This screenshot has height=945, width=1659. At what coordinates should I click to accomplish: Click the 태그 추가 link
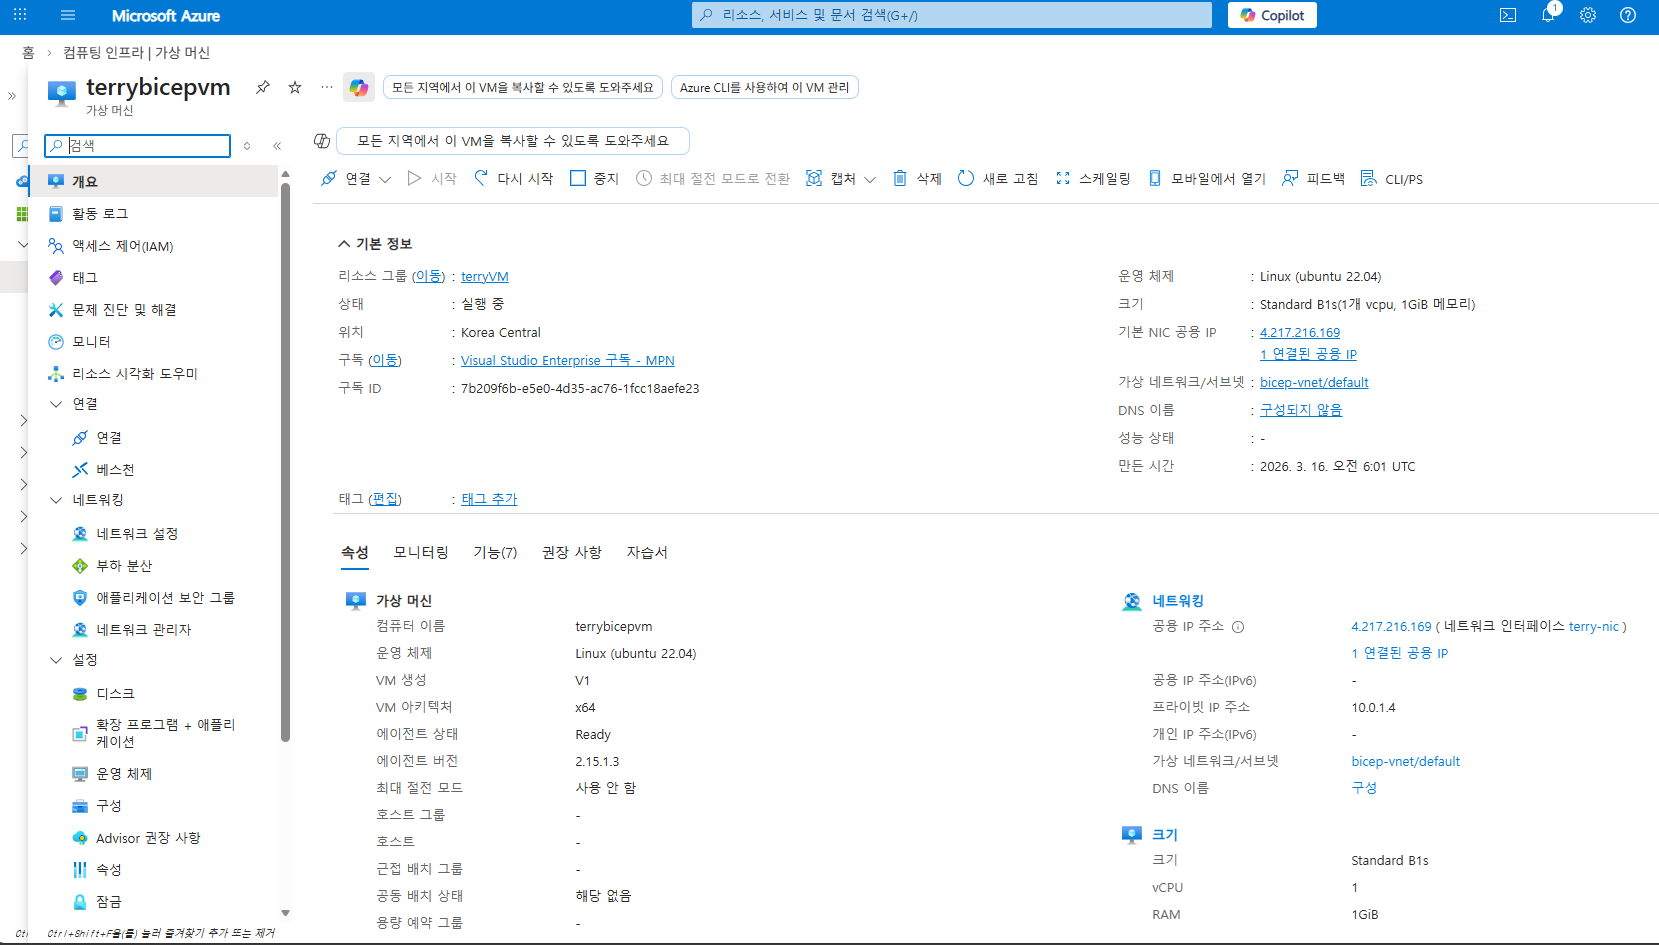tap(489, 498)
